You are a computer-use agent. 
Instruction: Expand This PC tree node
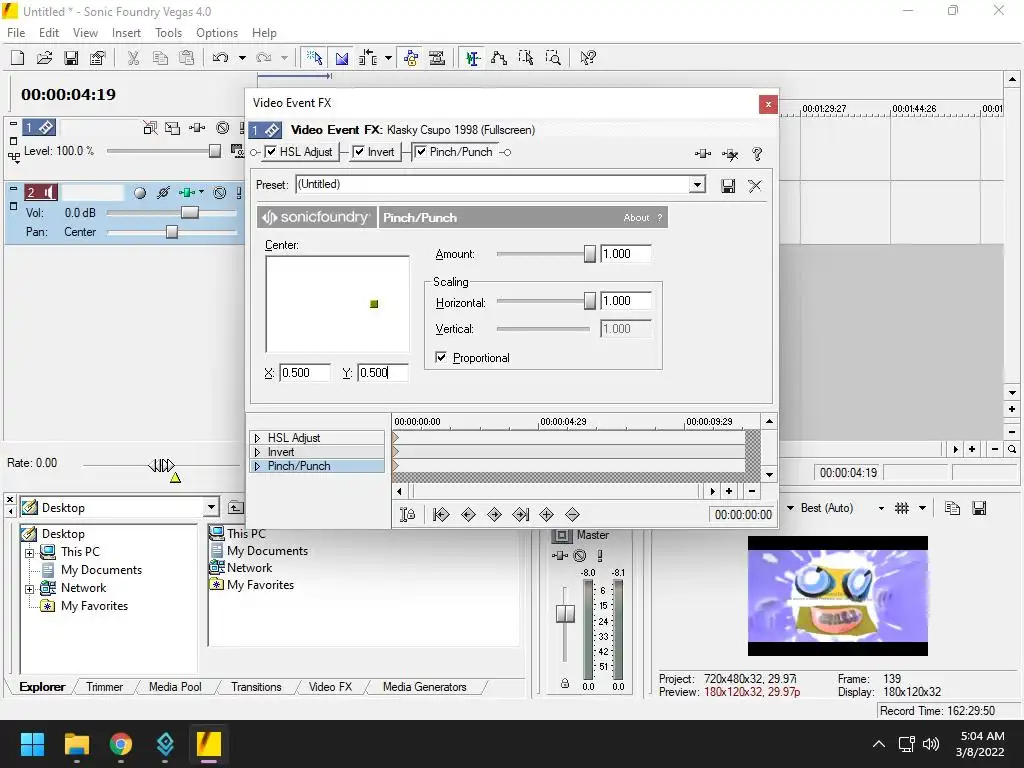30,553
